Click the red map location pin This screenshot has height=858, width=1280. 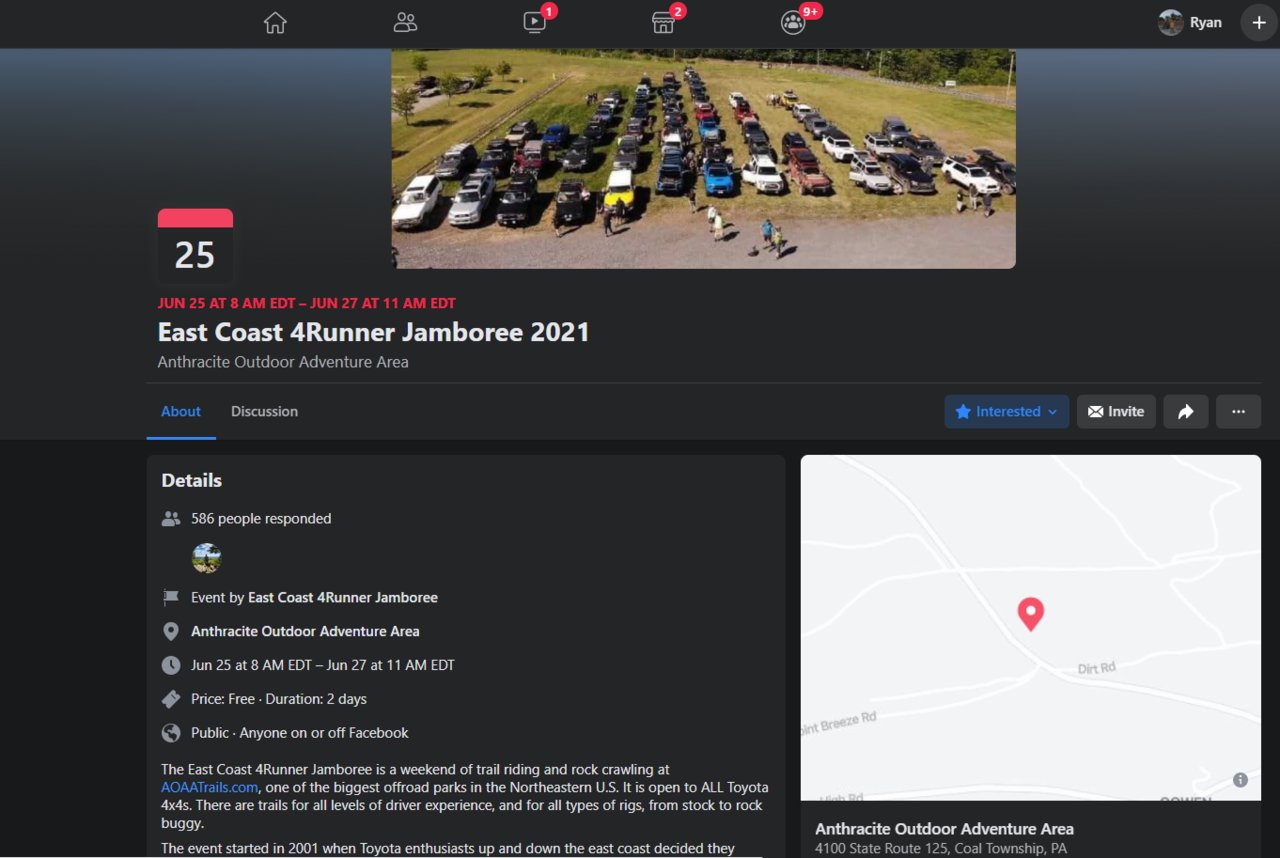pos(1030,613)
